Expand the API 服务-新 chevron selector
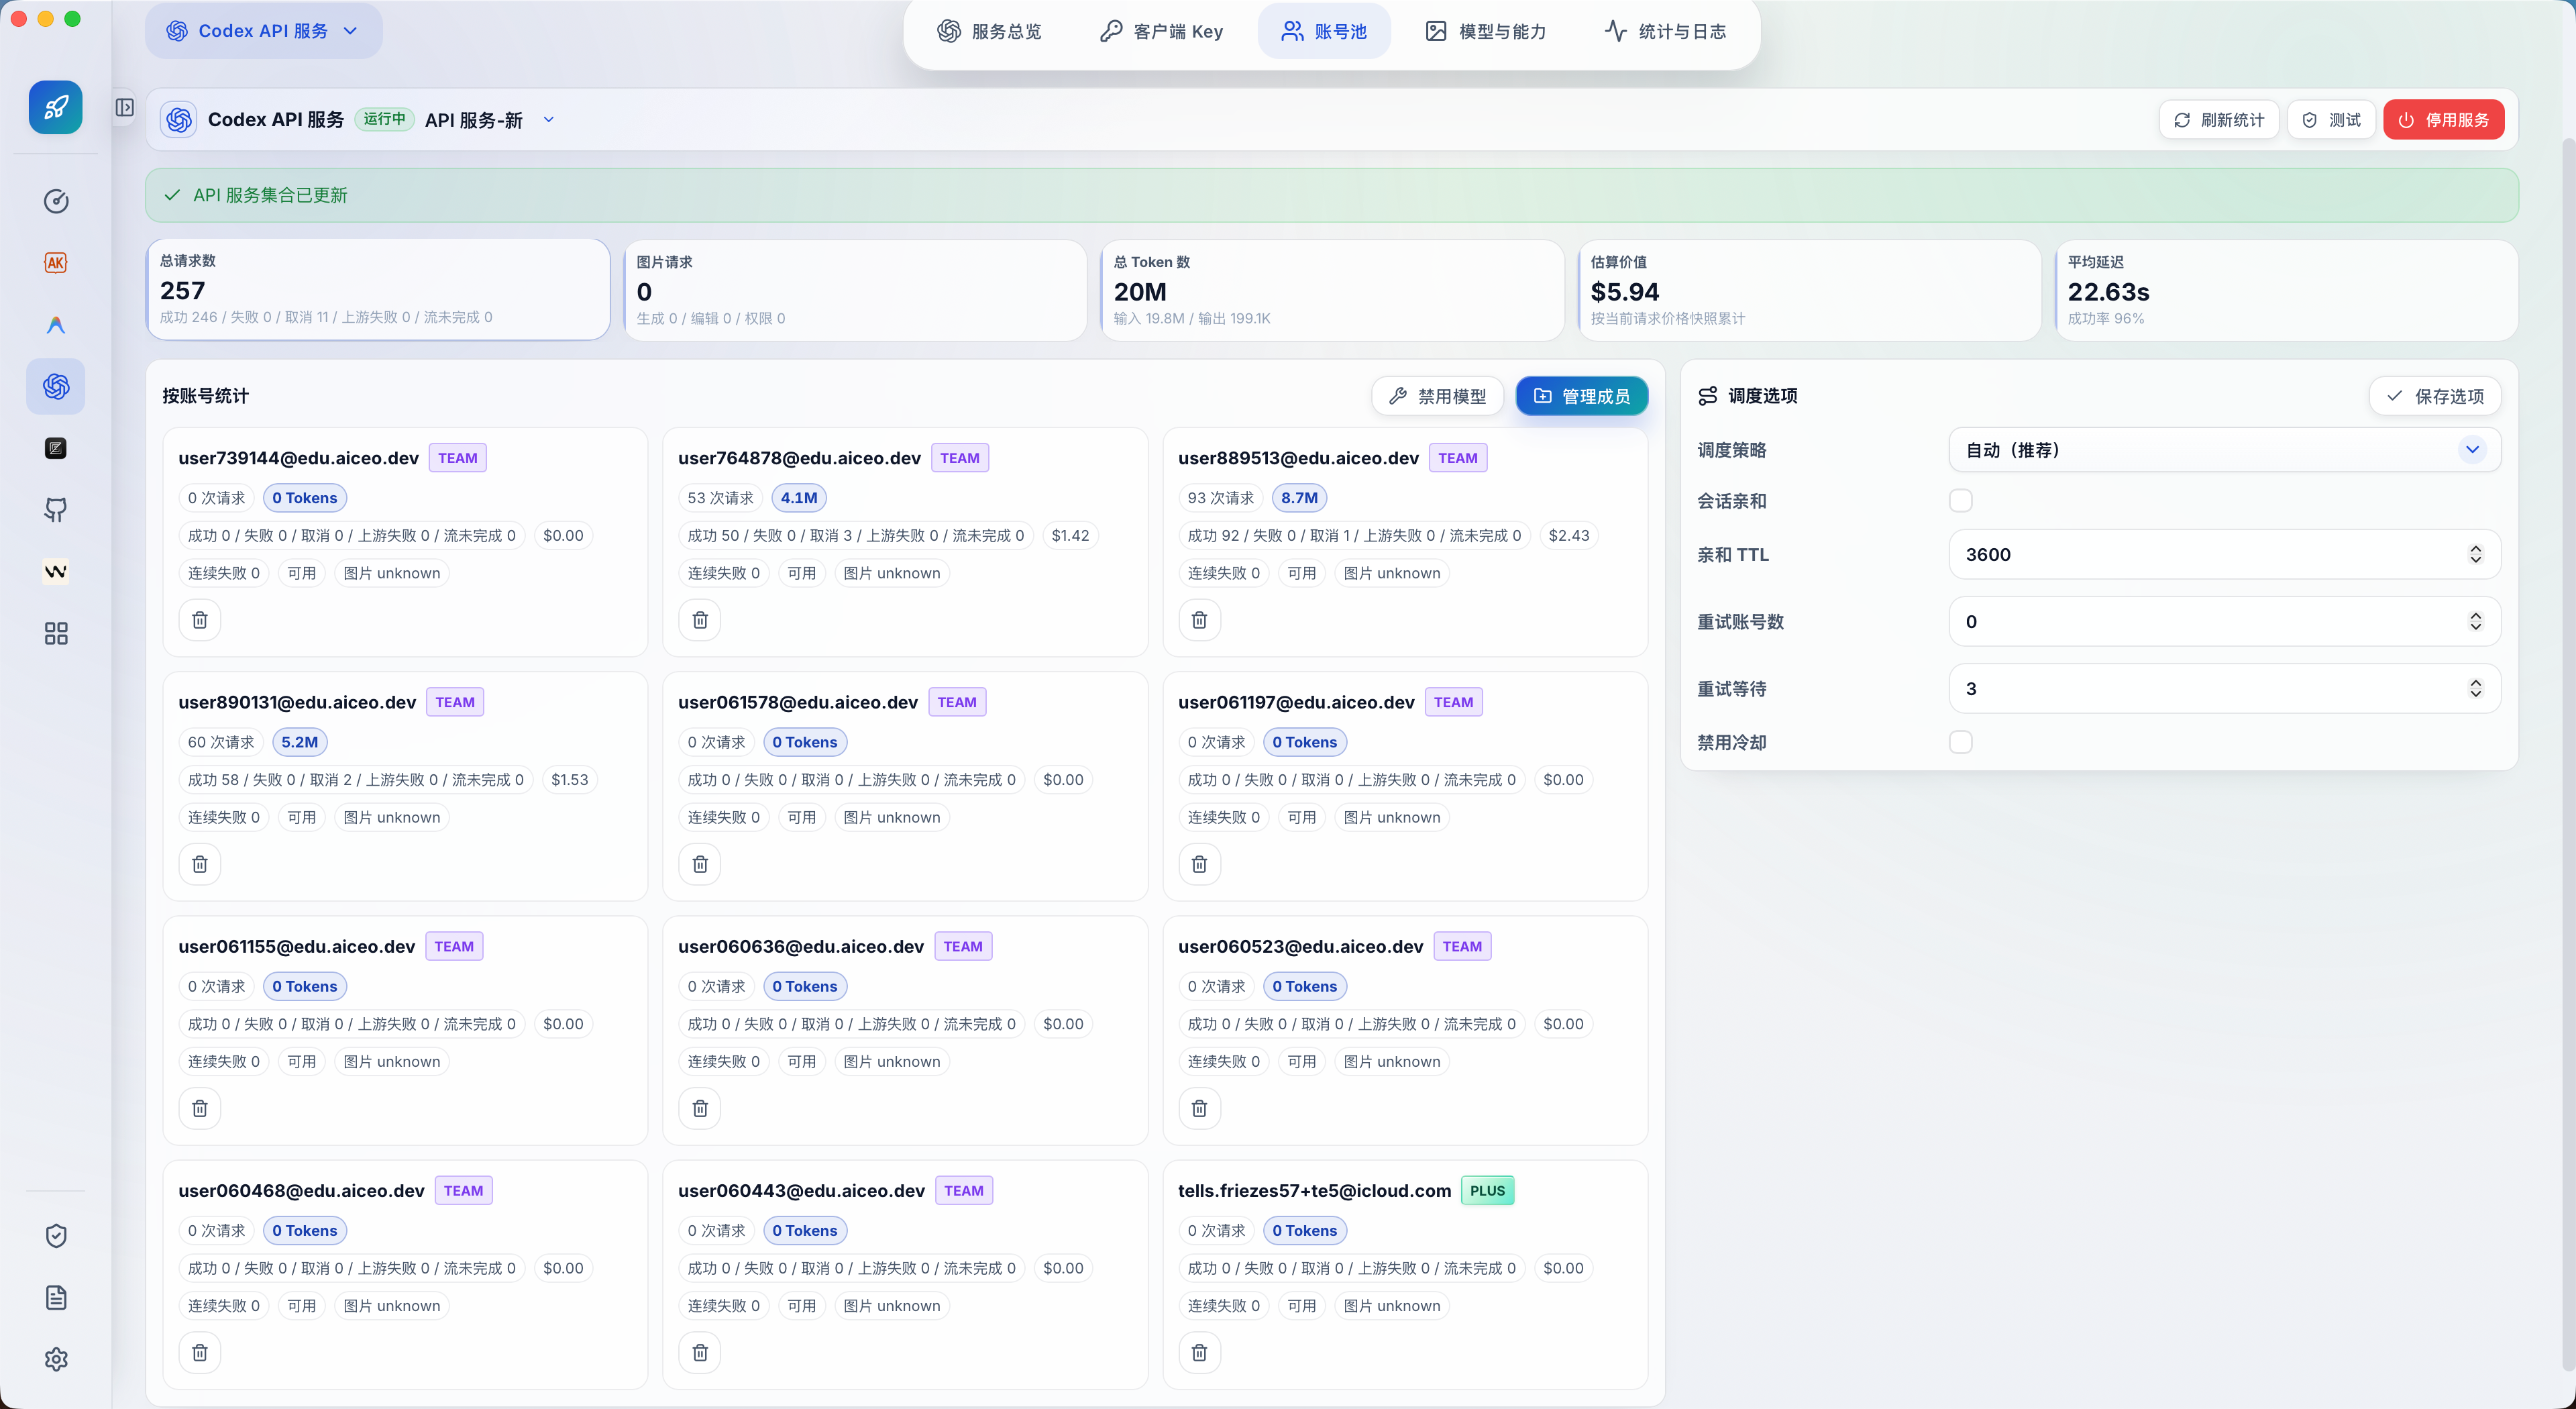The height and width of the screenshot is (1409, 2576). pos(548,120)
